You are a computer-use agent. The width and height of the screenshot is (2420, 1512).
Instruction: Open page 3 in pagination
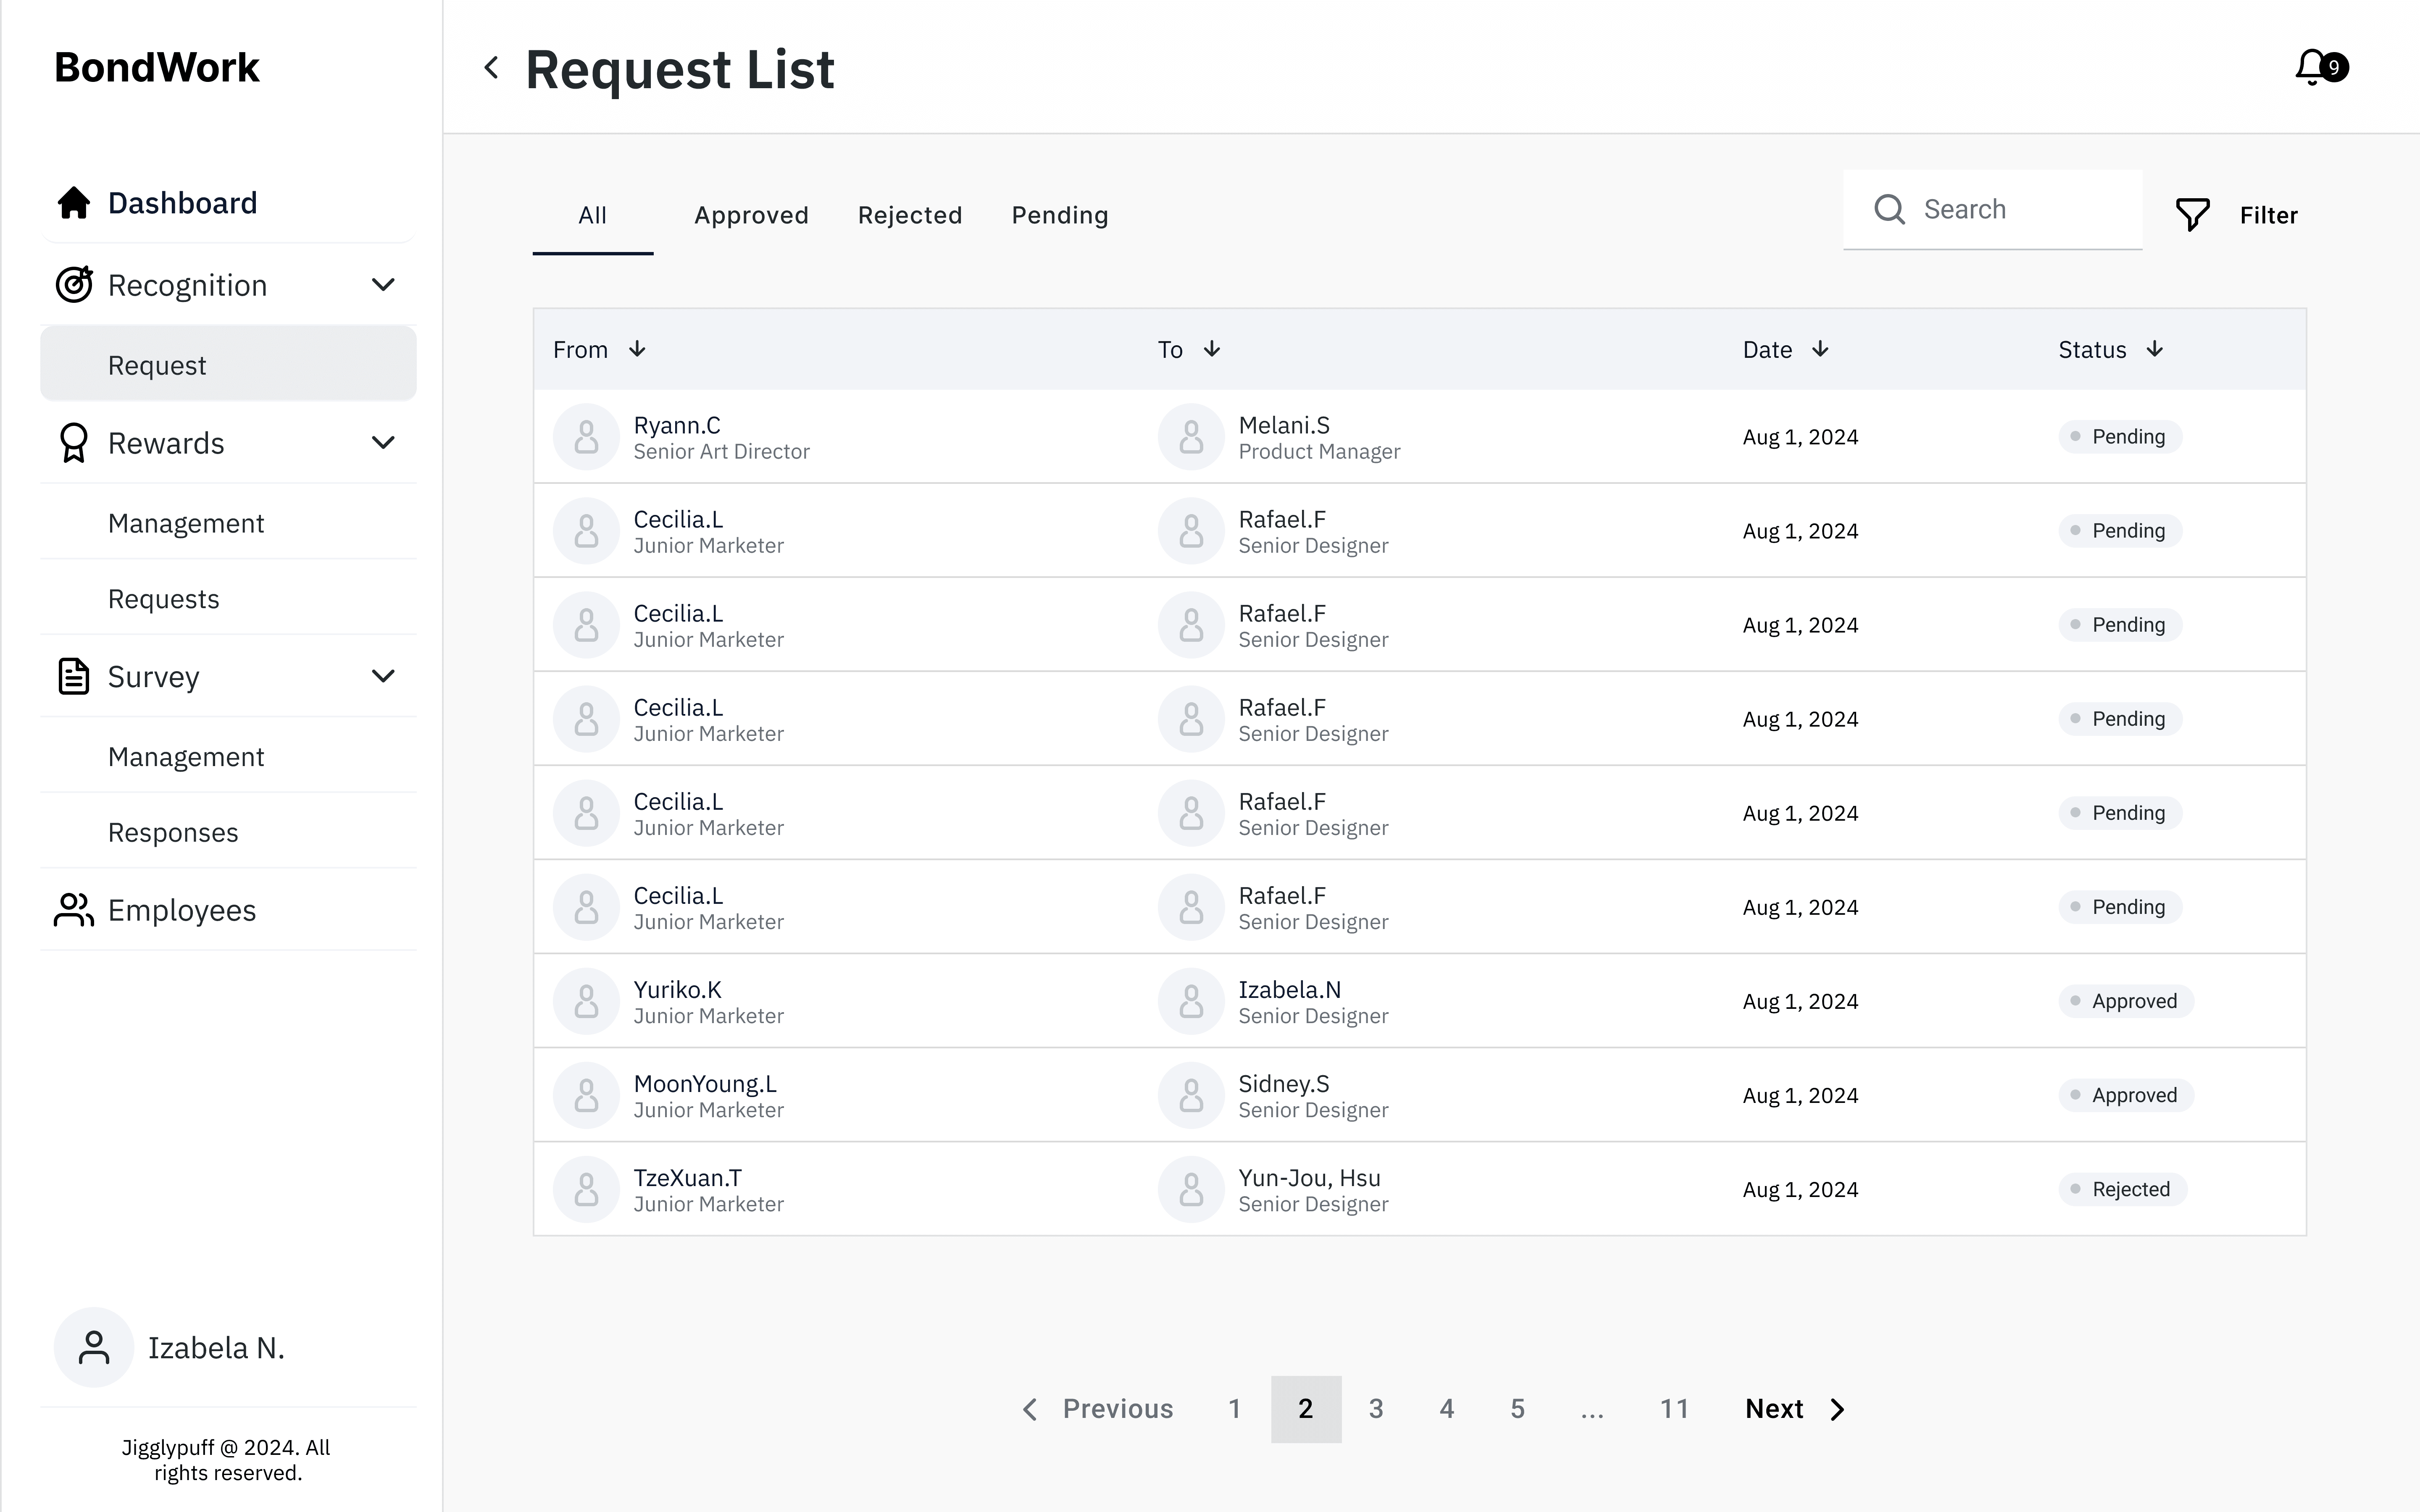(1376, 1409)
